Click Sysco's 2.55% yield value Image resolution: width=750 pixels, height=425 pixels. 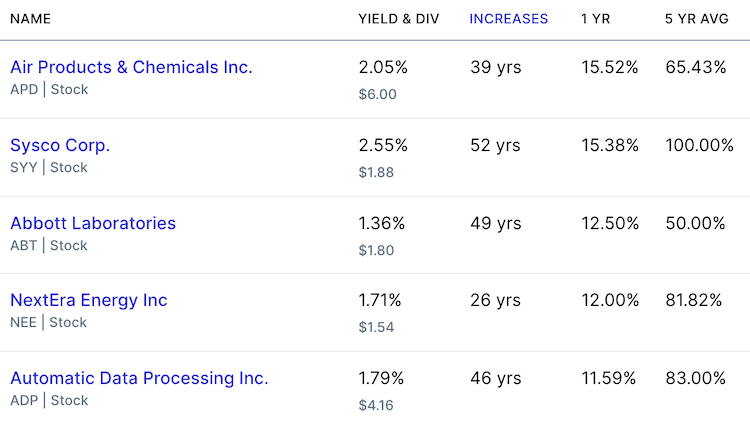383,145
